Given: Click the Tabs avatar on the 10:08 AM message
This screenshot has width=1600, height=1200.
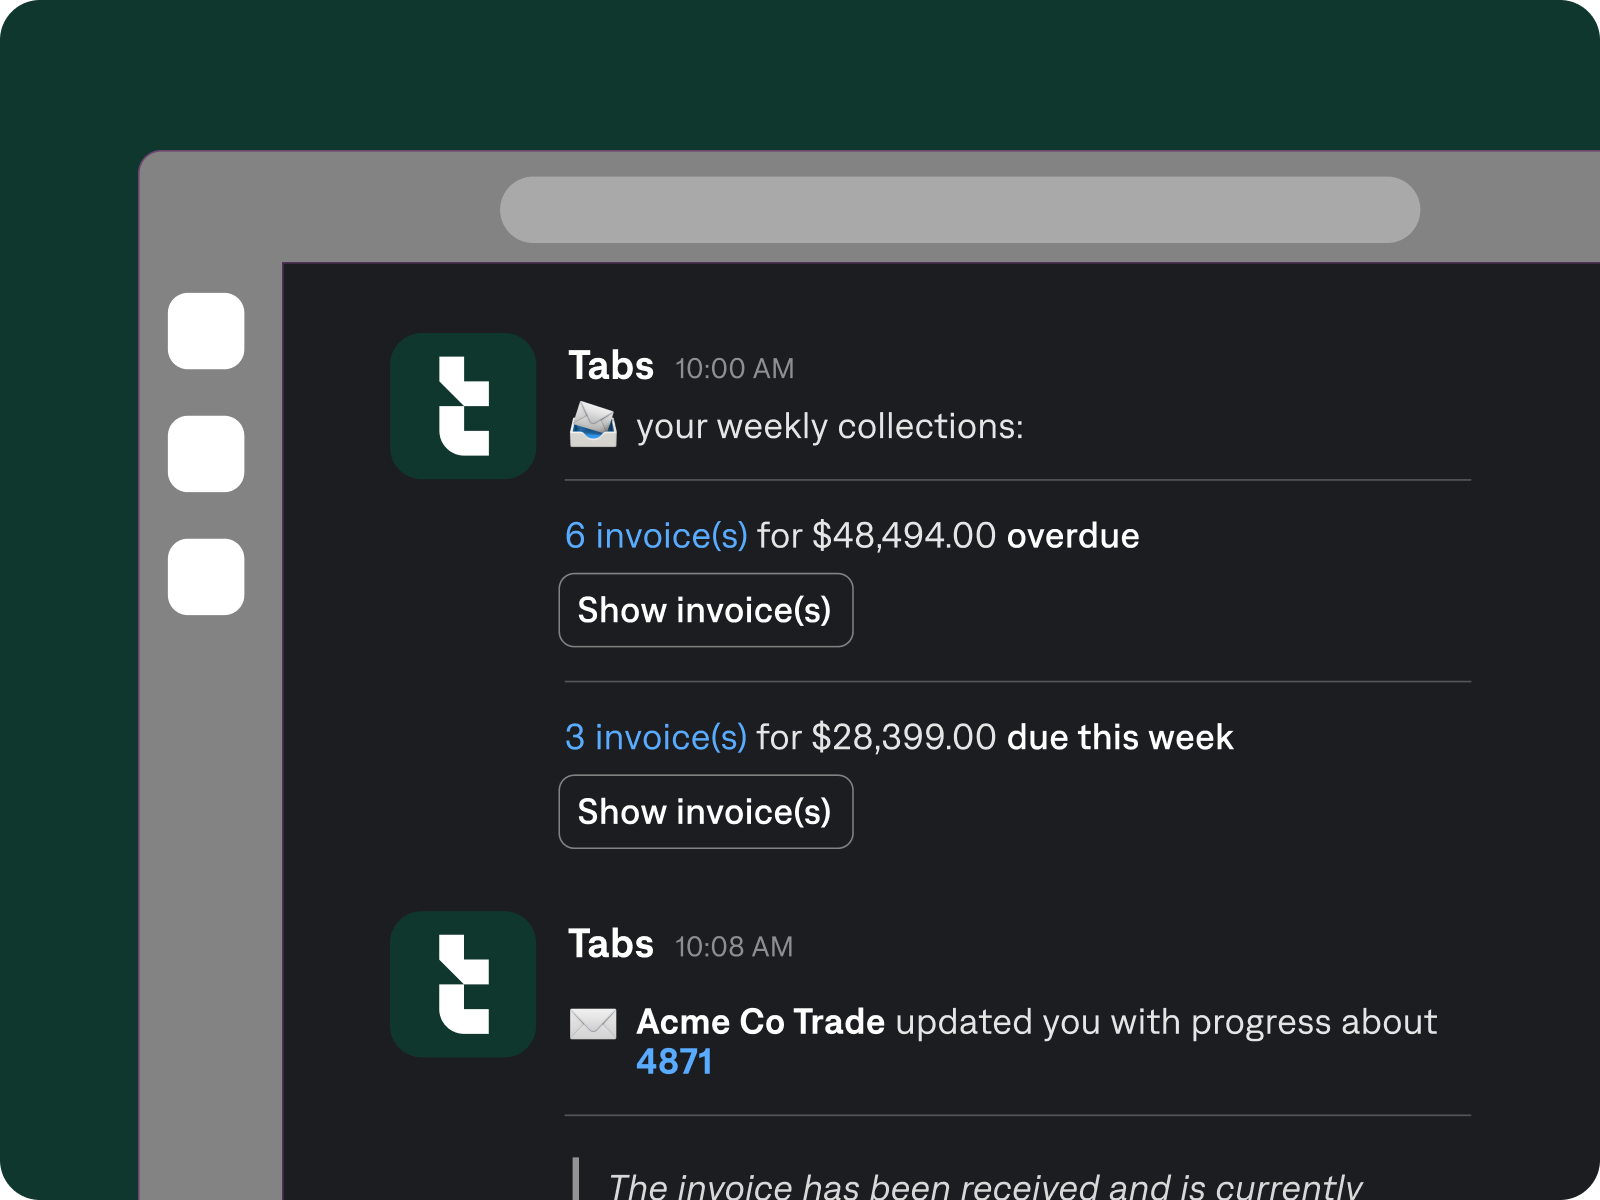Looking at the screenshot, I should point(463,984).
